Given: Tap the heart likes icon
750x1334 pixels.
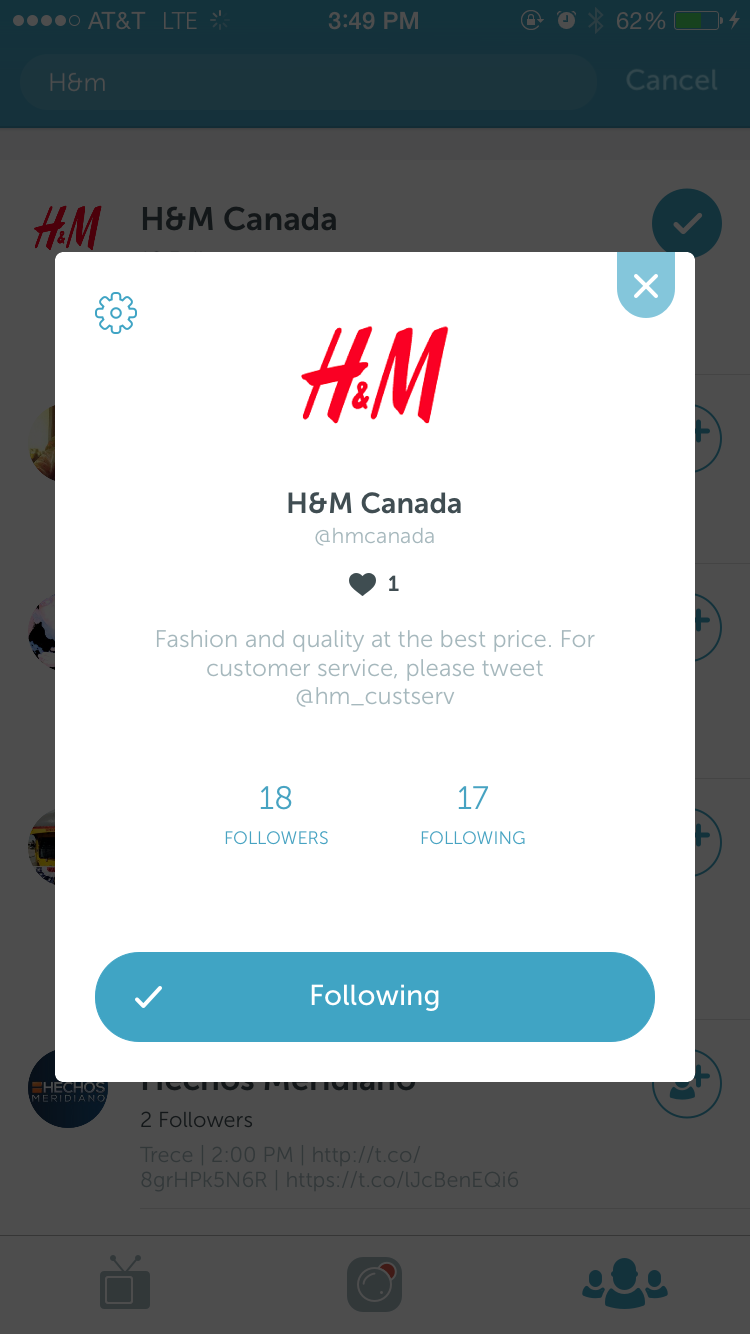Looking at the screenshot, I should [x=362, y=584].
